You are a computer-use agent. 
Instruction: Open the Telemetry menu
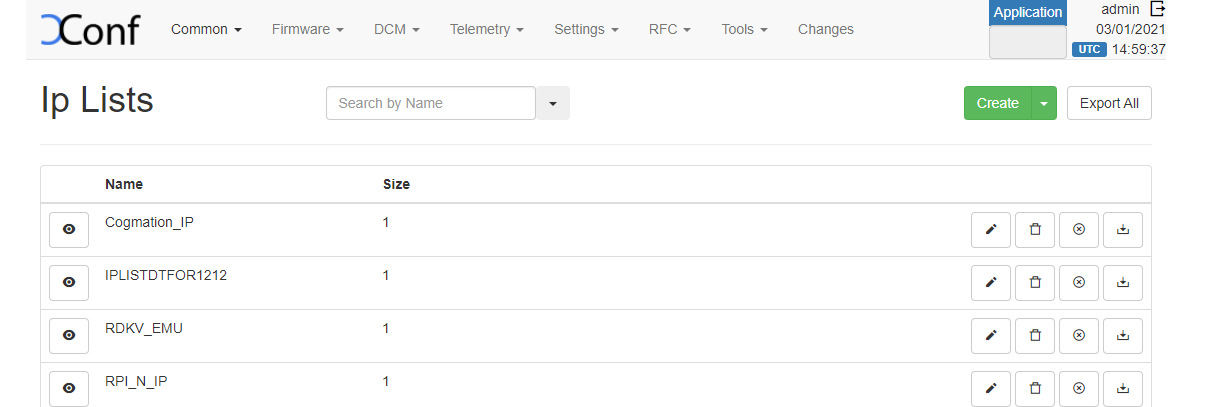(486, 29)
